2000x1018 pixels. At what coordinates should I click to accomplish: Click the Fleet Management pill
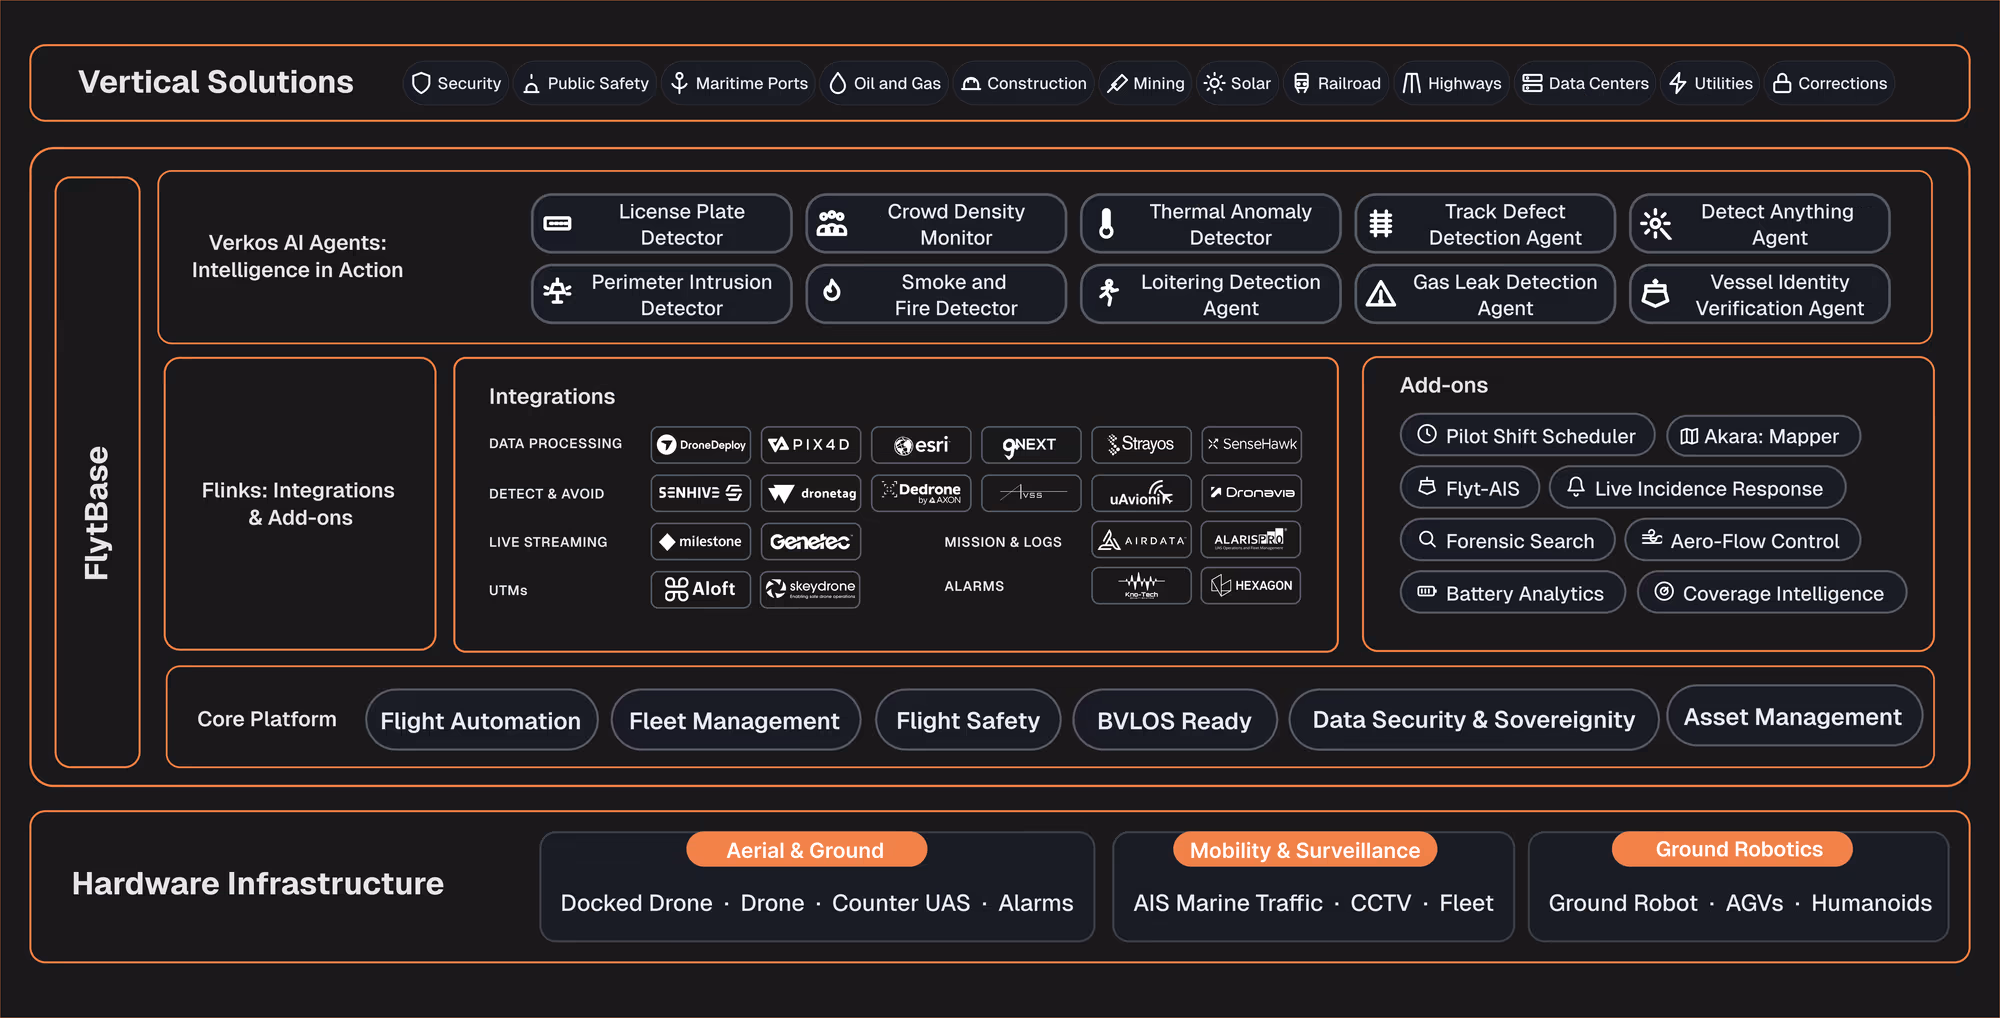coord(735,720)
